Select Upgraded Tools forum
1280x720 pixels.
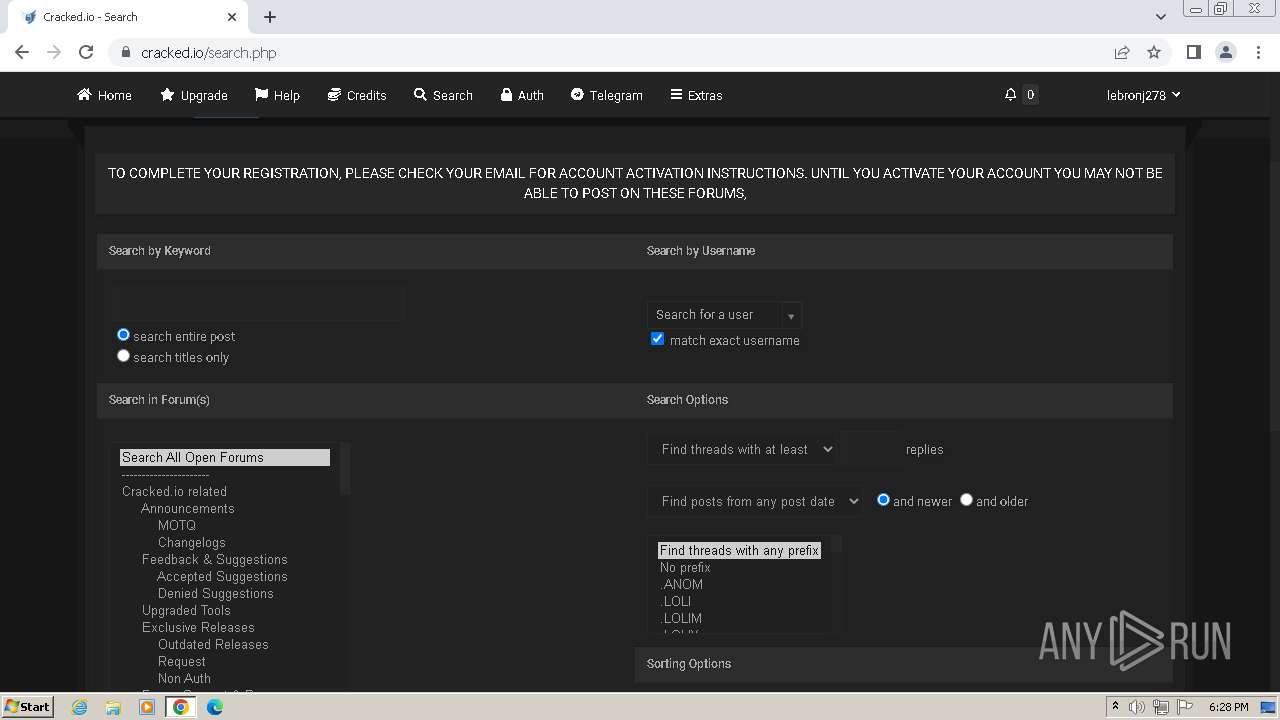[x=186, y=610]
